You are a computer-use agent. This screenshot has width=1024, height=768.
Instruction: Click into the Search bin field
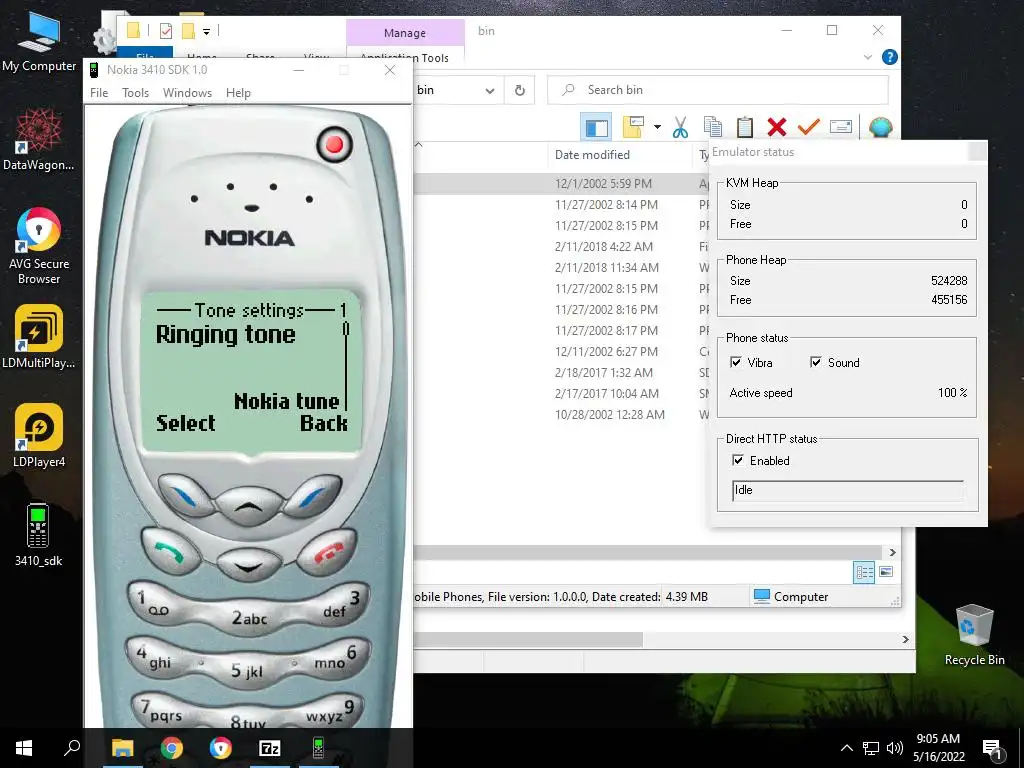718,90
